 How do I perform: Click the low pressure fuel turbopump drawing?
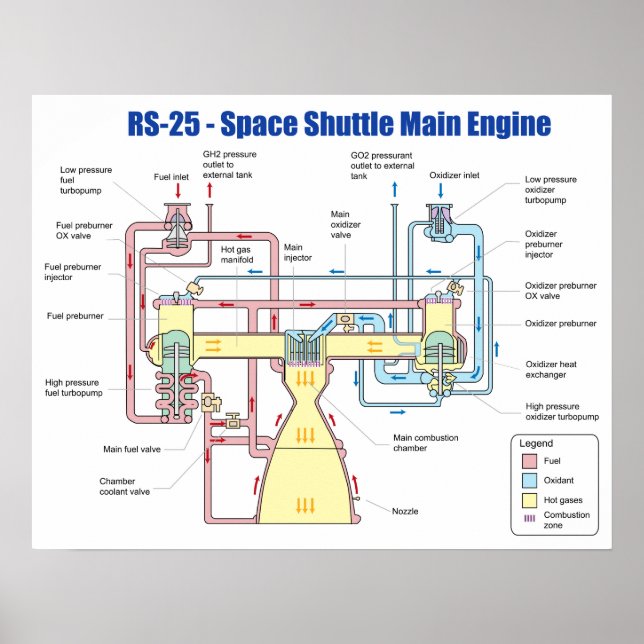click(178, 225)
